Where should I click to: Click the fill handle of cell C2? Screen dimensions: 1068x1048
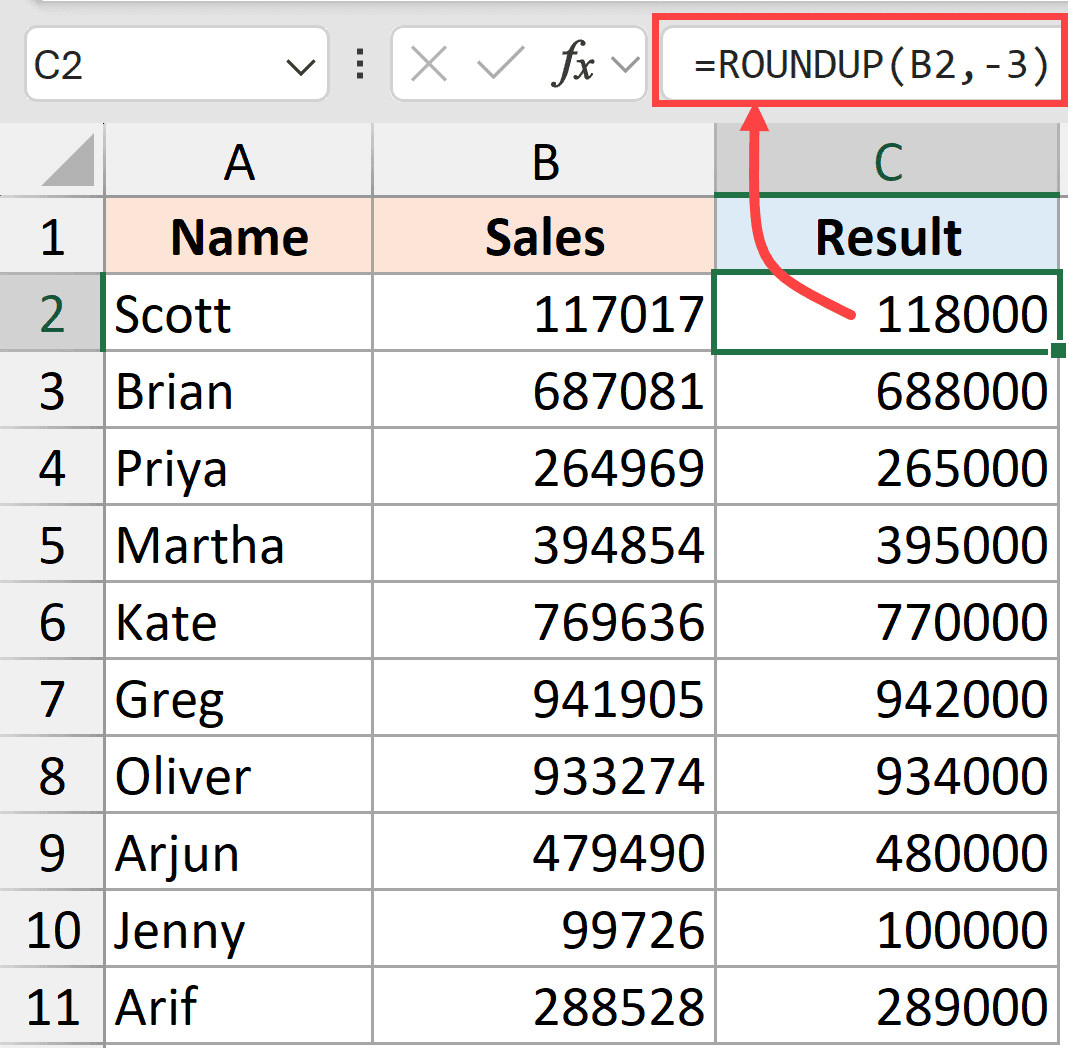pyautogui.click(x=1058, y=350)
